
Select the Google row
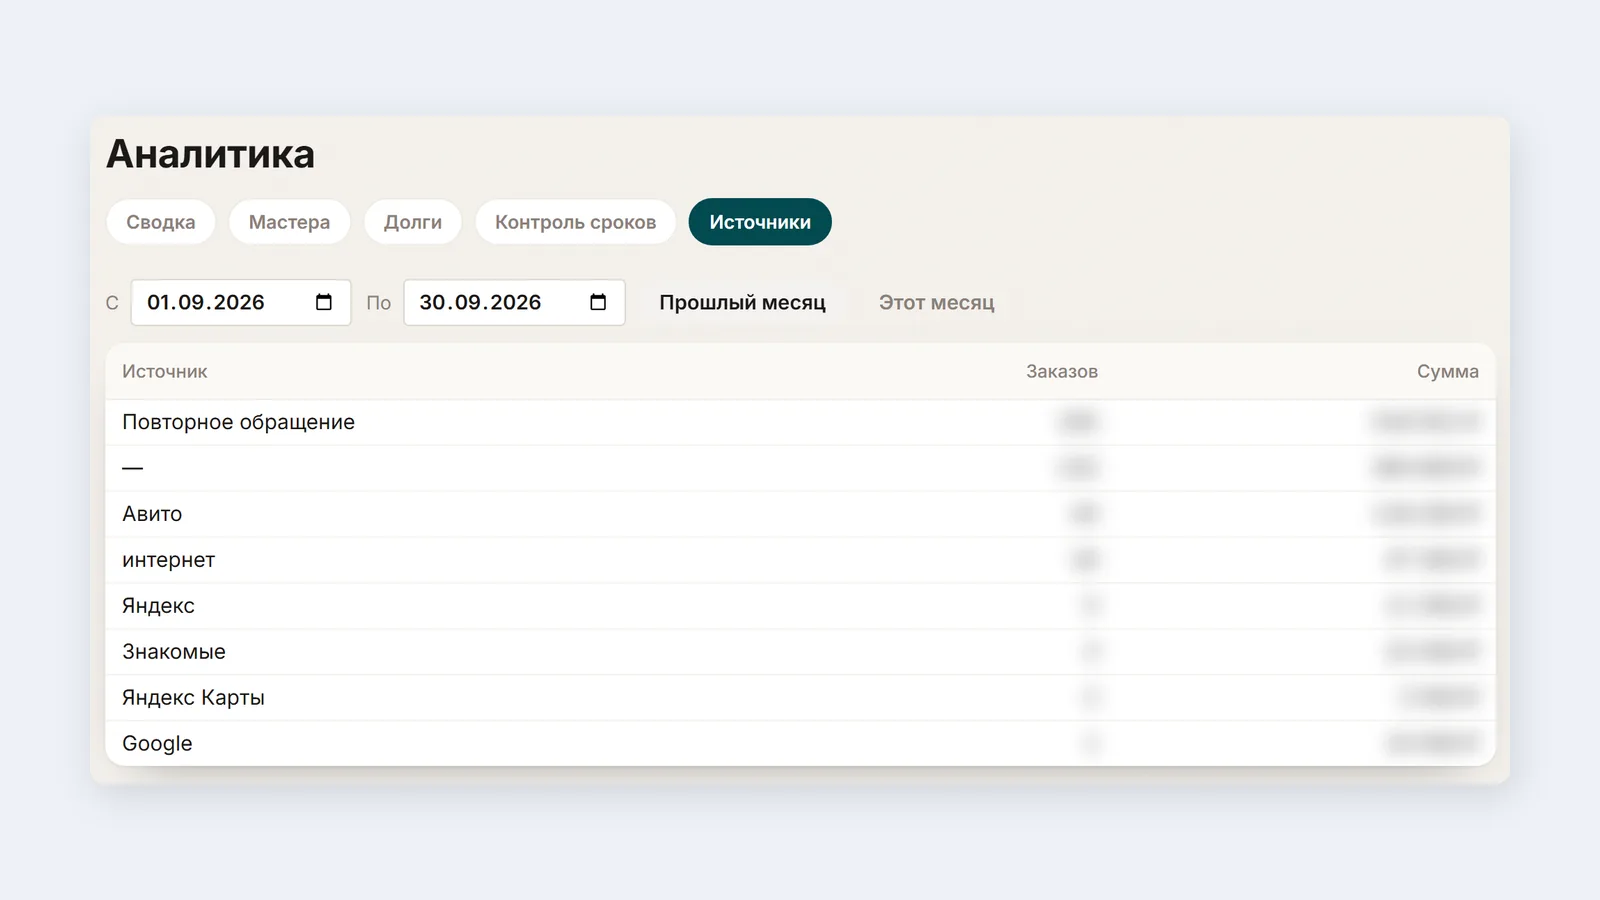coord(800,744)
